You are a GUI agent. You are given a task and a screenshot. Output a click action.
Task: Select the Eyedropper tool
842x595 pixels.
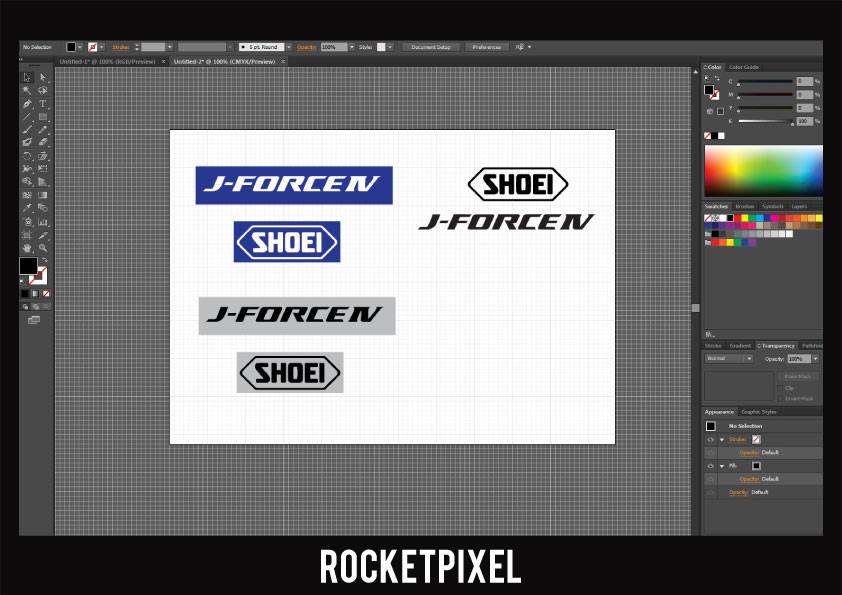(x=27, y=208)
